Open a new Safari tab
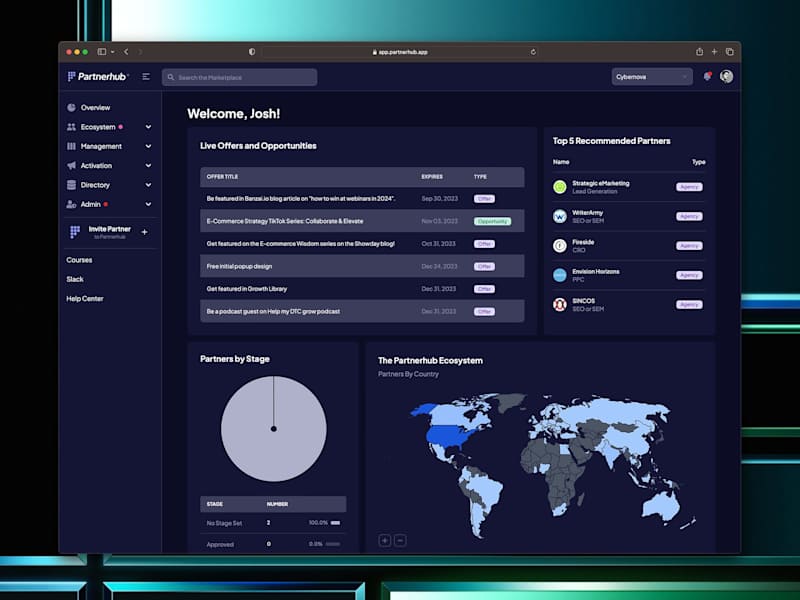800x600 pixels. click(x=714, y=52)
